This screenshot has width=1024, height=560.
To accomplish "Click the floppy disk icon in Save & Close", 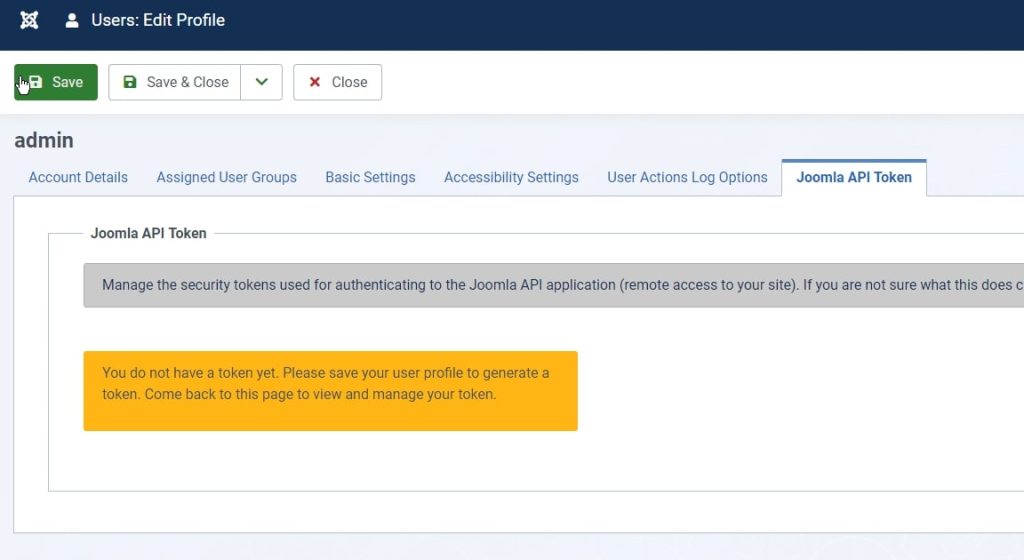I will pyautogui.click(x=130, y=82).
